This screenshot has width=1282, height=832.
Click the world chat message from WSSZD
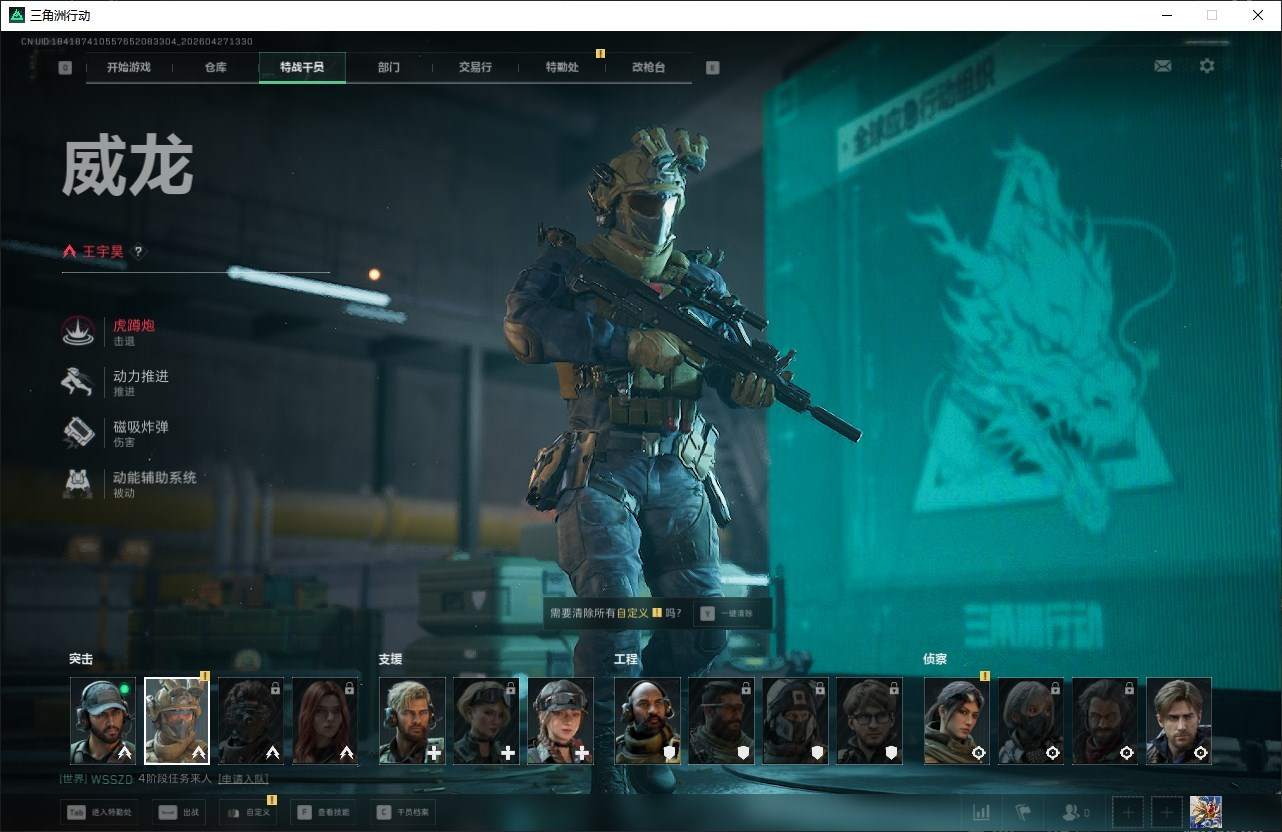(165, 779)
